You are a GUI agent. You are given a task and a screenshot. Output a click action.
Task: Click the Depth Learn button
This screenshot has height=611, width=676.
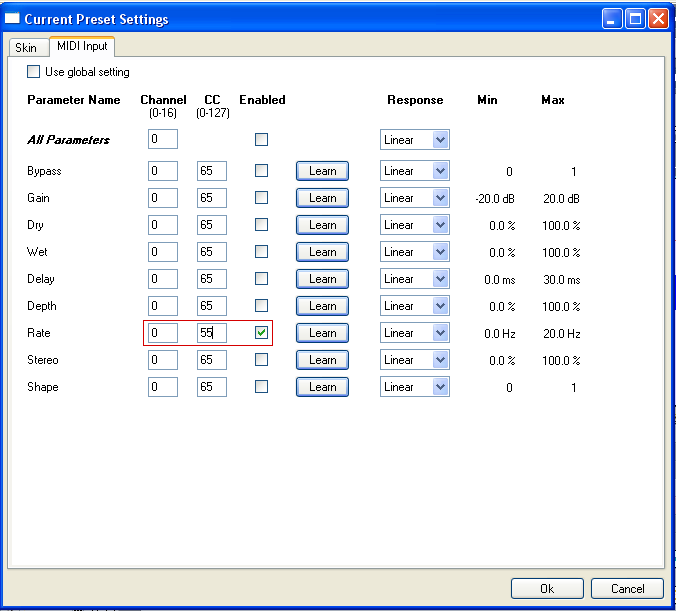click(322, 306)
